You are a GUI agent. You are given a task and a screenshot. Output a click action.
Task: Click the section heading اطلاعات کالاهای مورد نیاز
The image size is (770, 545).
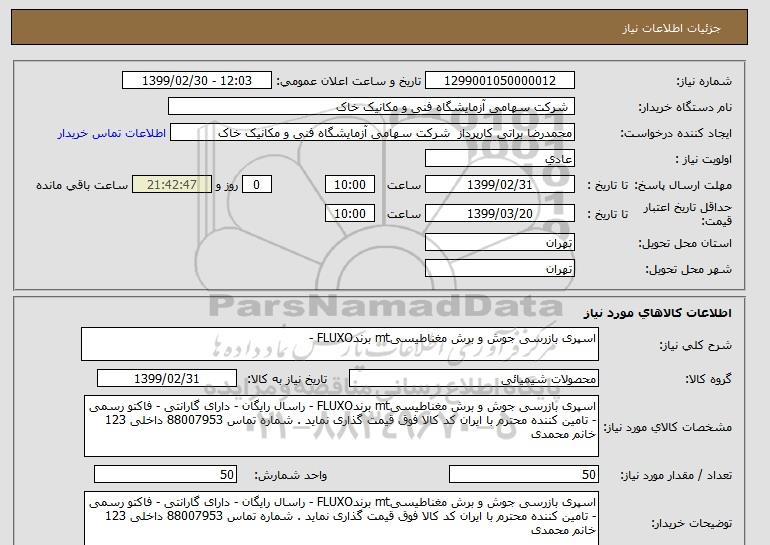click(658, 313)
